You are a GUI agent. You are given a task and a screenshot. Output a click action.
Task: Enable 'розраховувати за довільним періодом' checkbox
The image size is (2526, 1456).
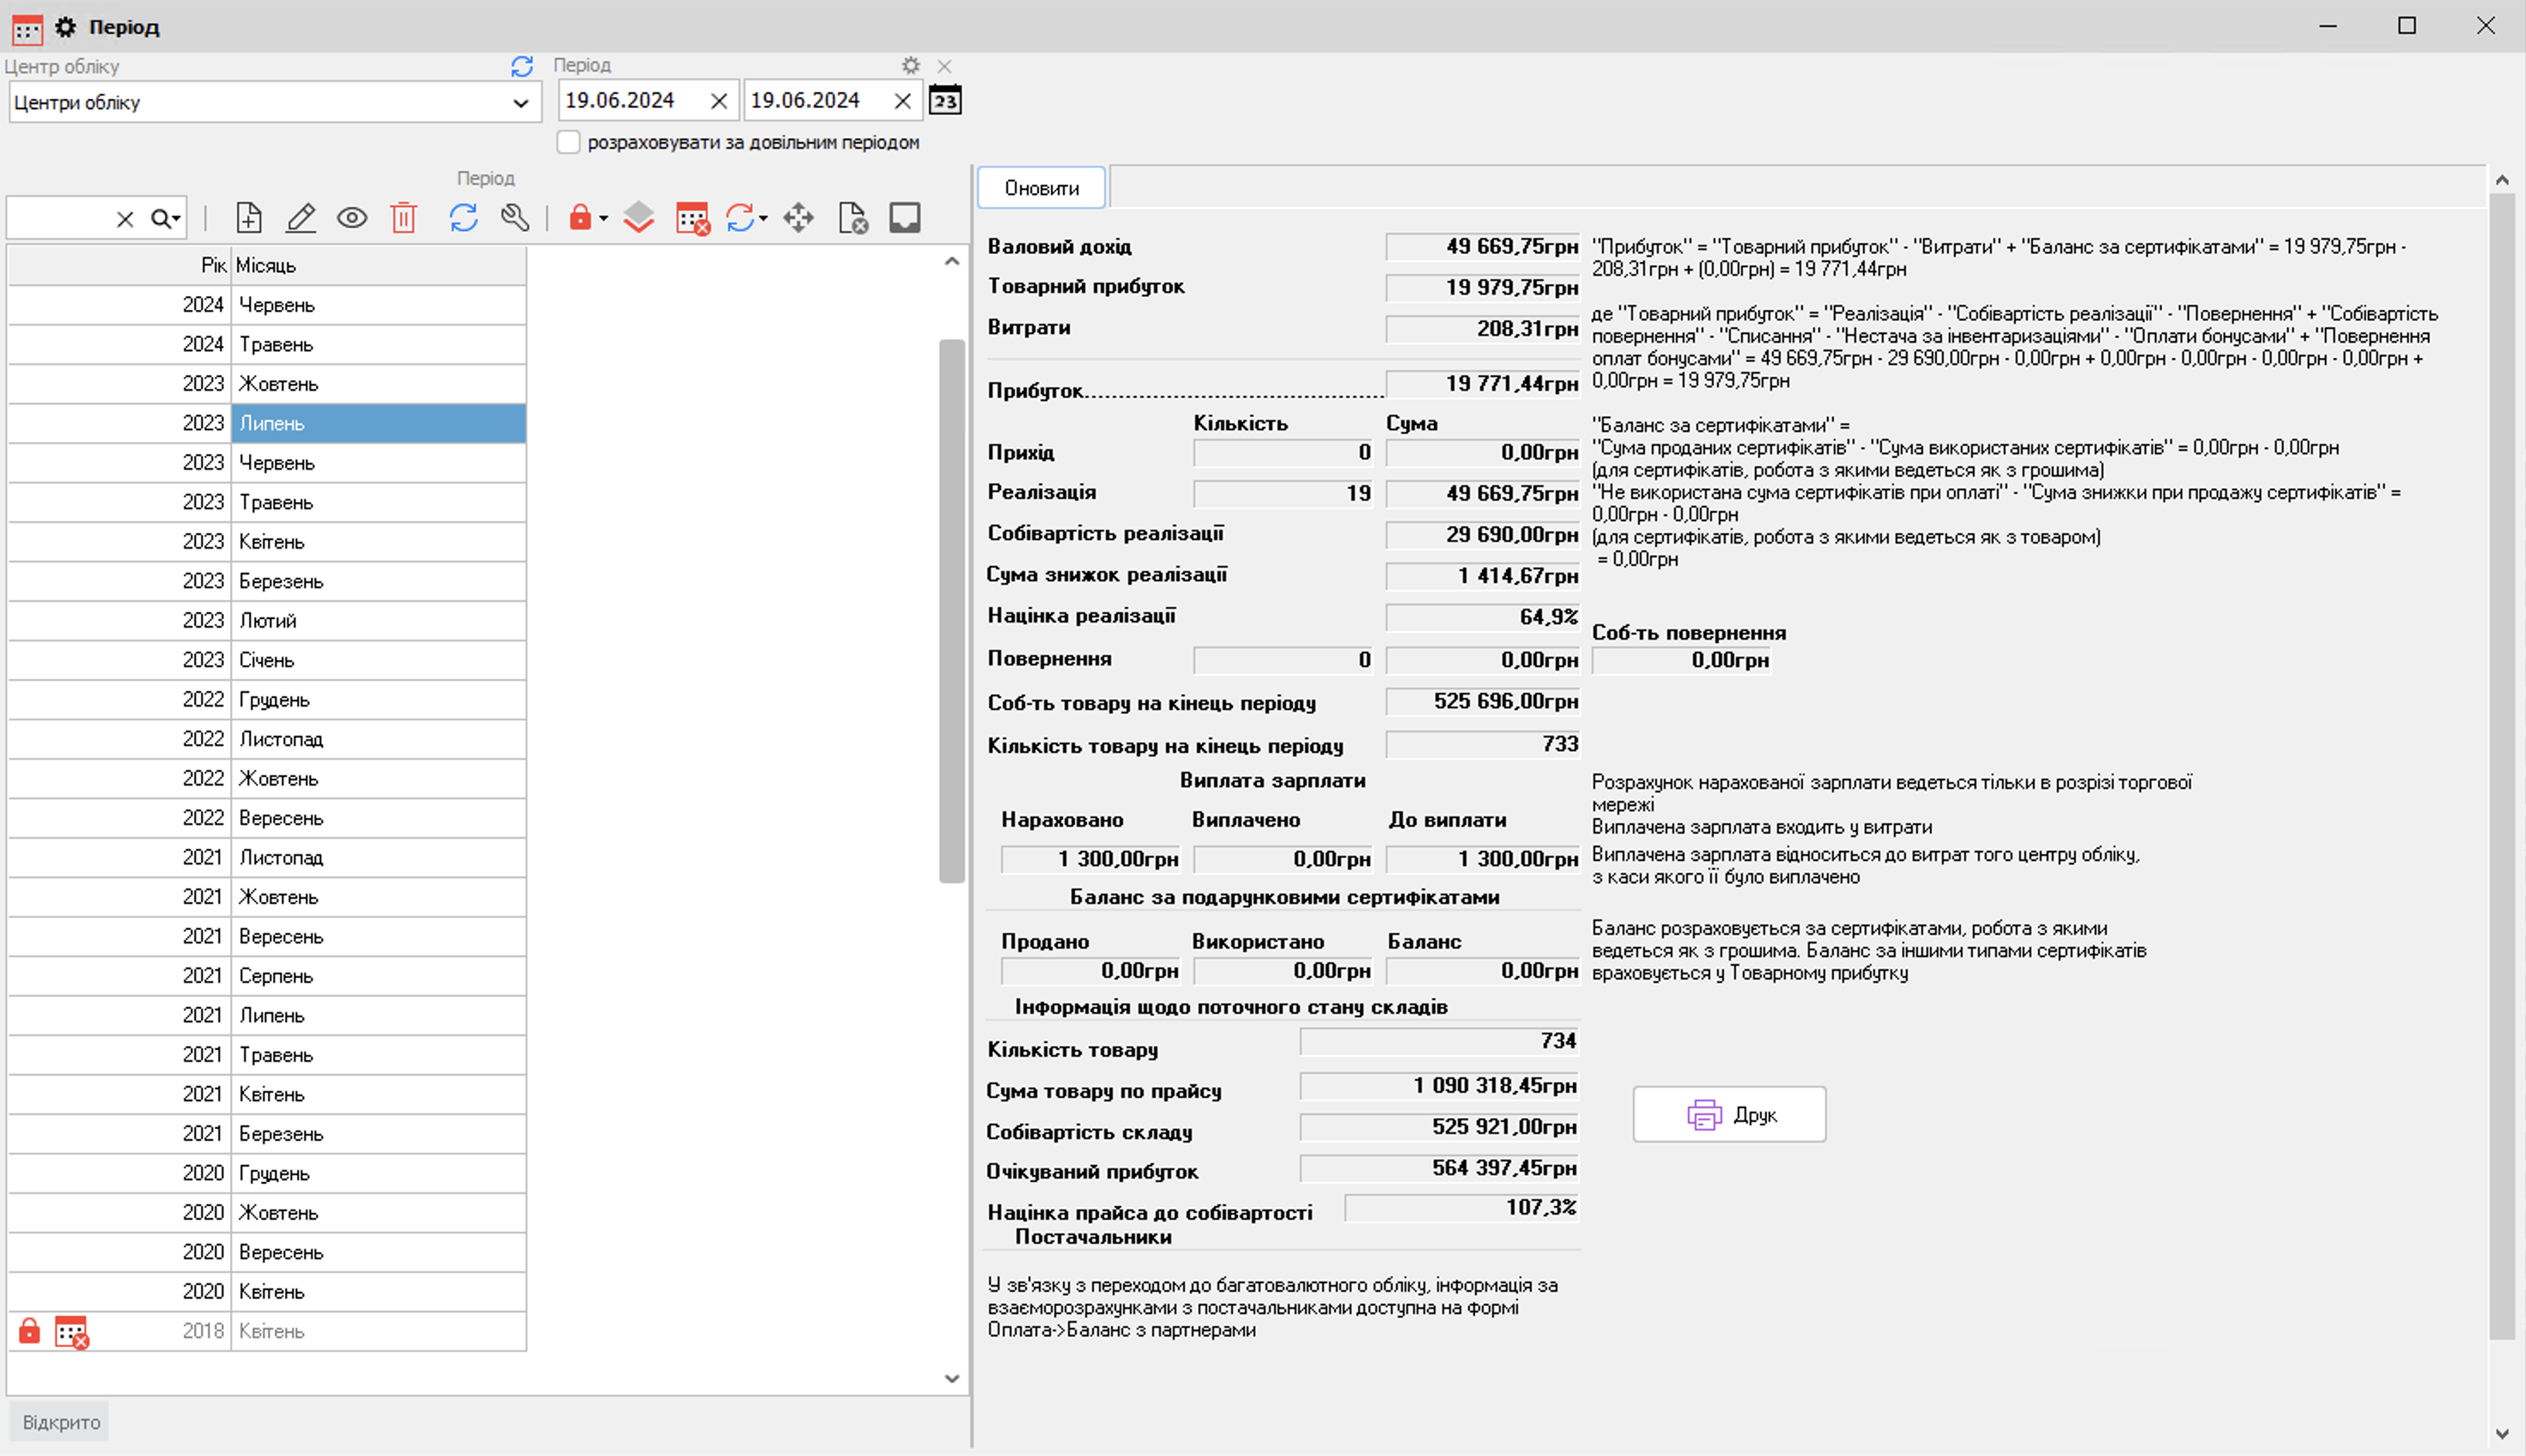[568, 143]
